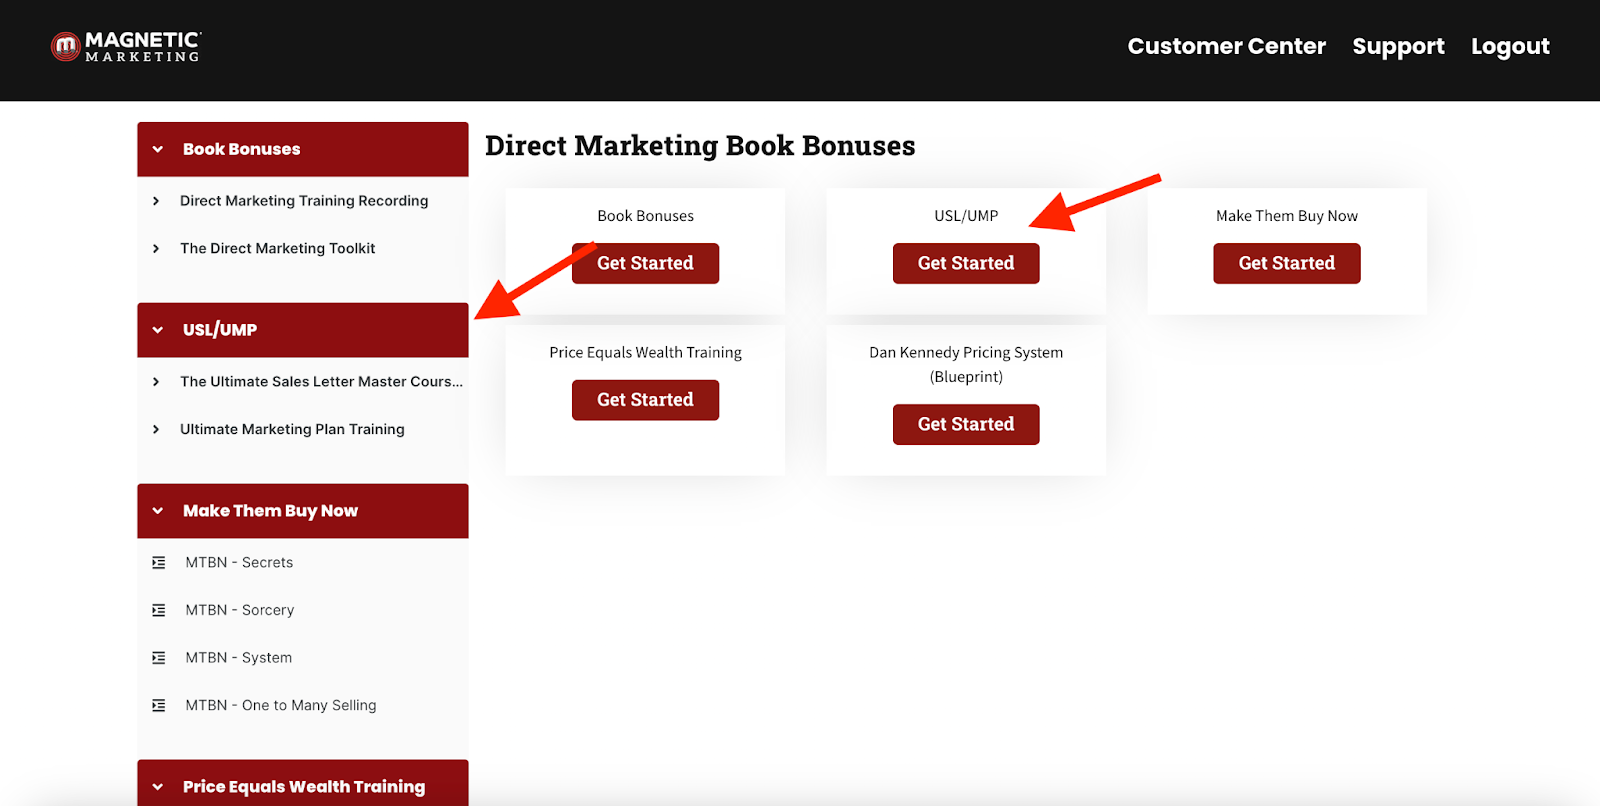This screenshot has height=806, width=1600.
Task: Click the list icon beside MTBN - System
Action: (x=159, y=658)
